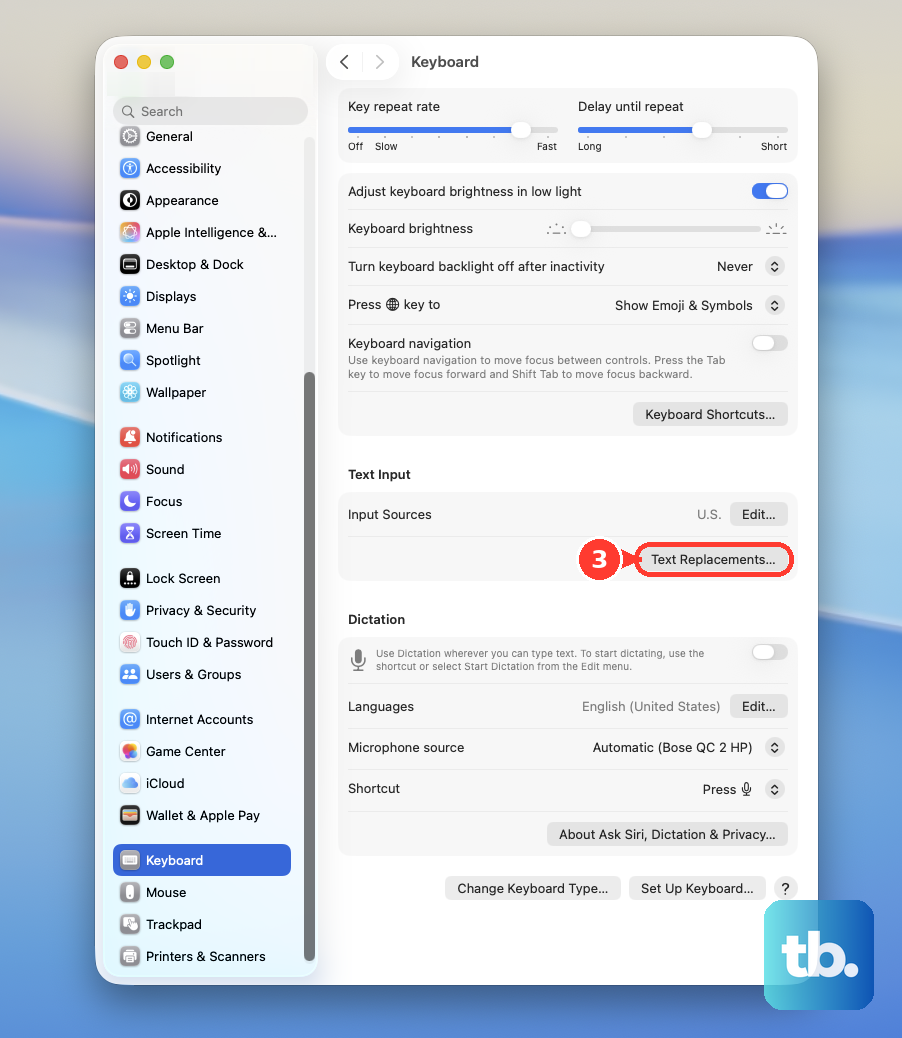Click the Delay until repeat slider knob
The width and height of the screenshot is (902, 1038).
701,130
